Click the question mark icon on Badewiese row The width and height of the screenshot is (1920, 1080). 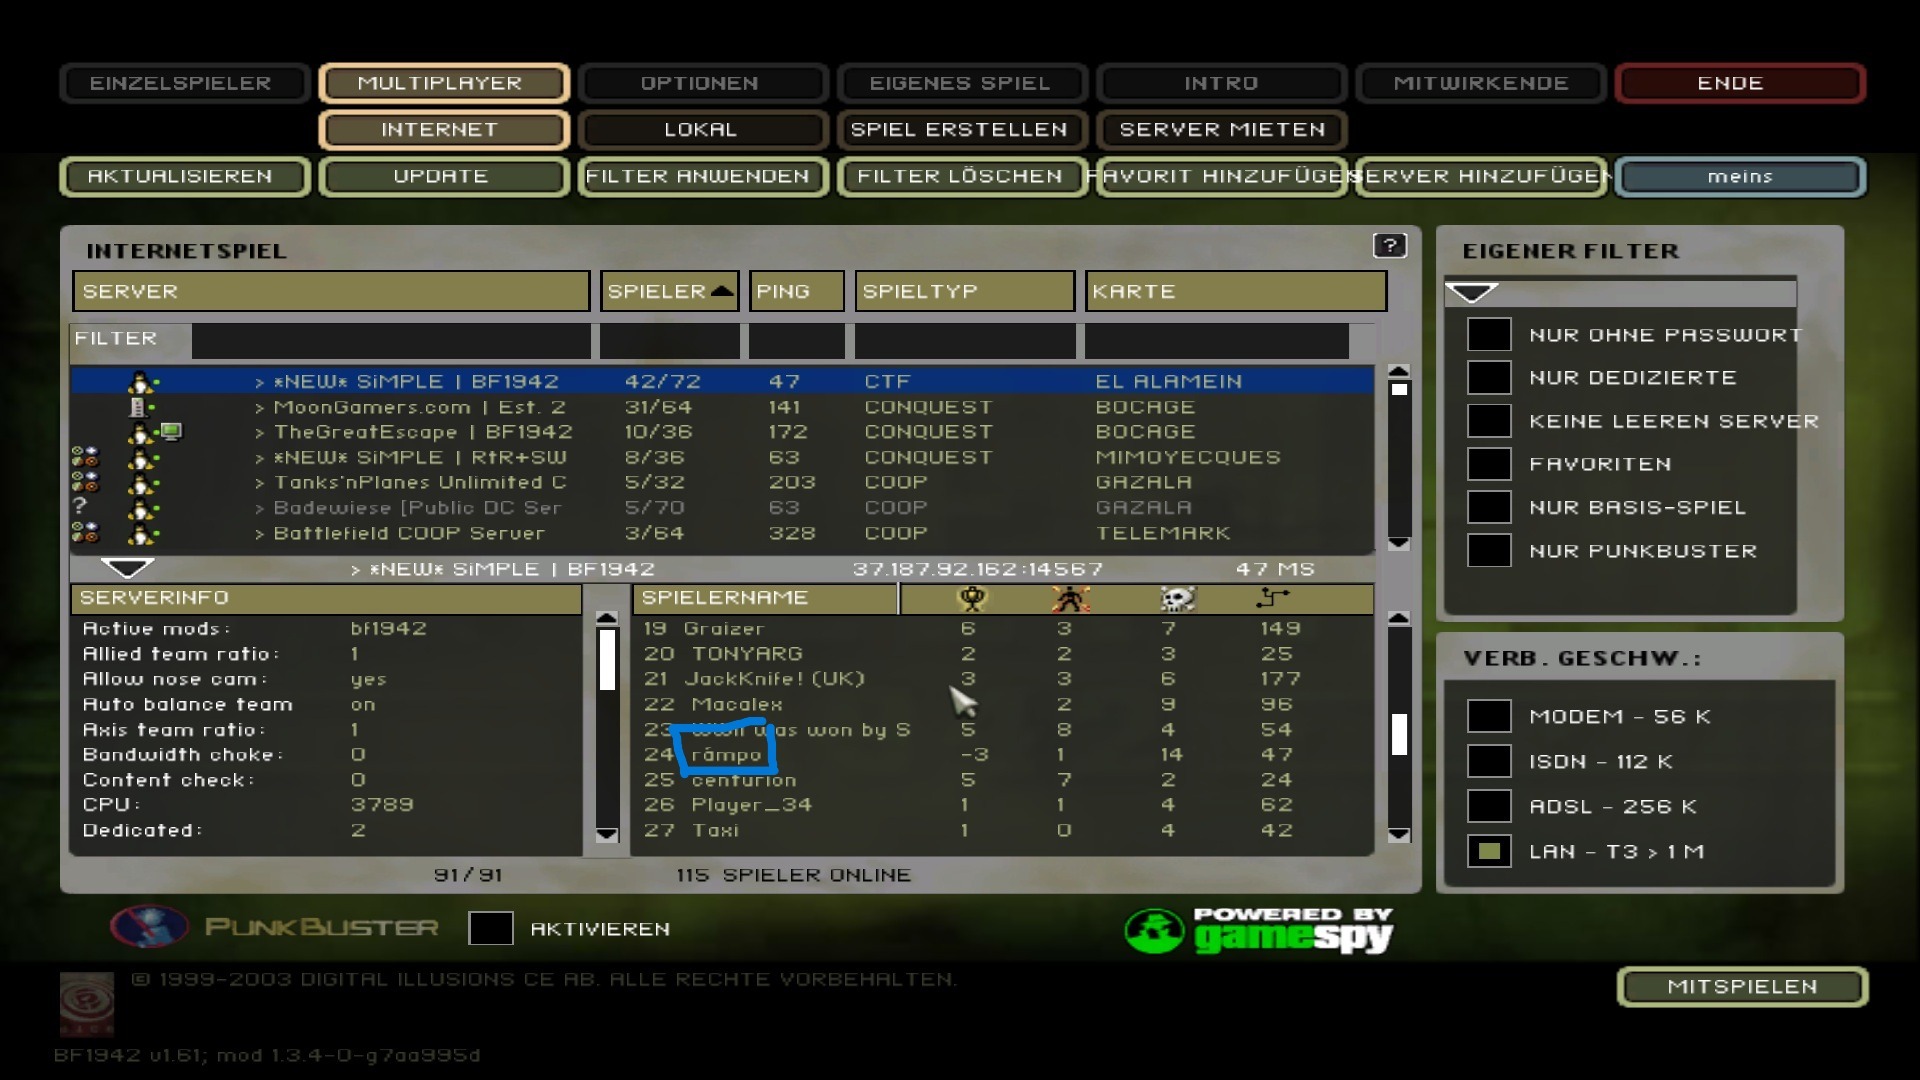pos(80,506)
